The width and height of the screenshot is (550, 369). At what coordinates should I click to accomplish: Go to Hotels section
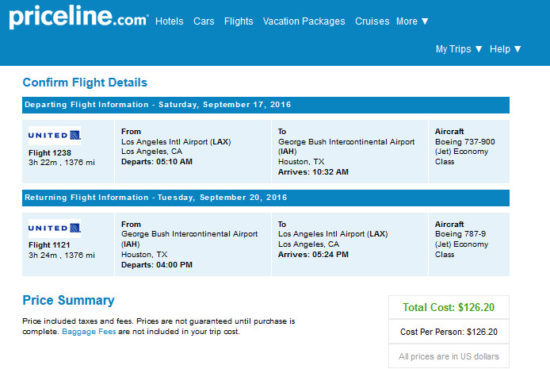(x=169, y=21)
